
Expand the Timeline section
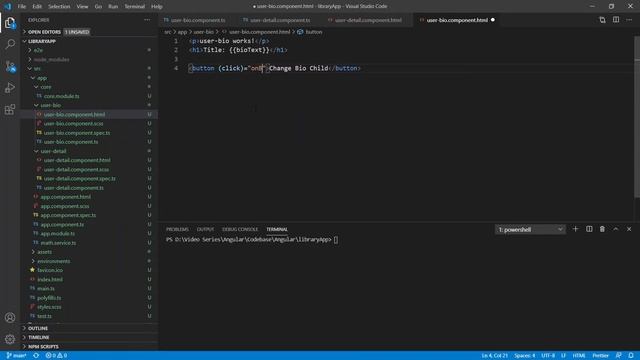coord(39,338)
